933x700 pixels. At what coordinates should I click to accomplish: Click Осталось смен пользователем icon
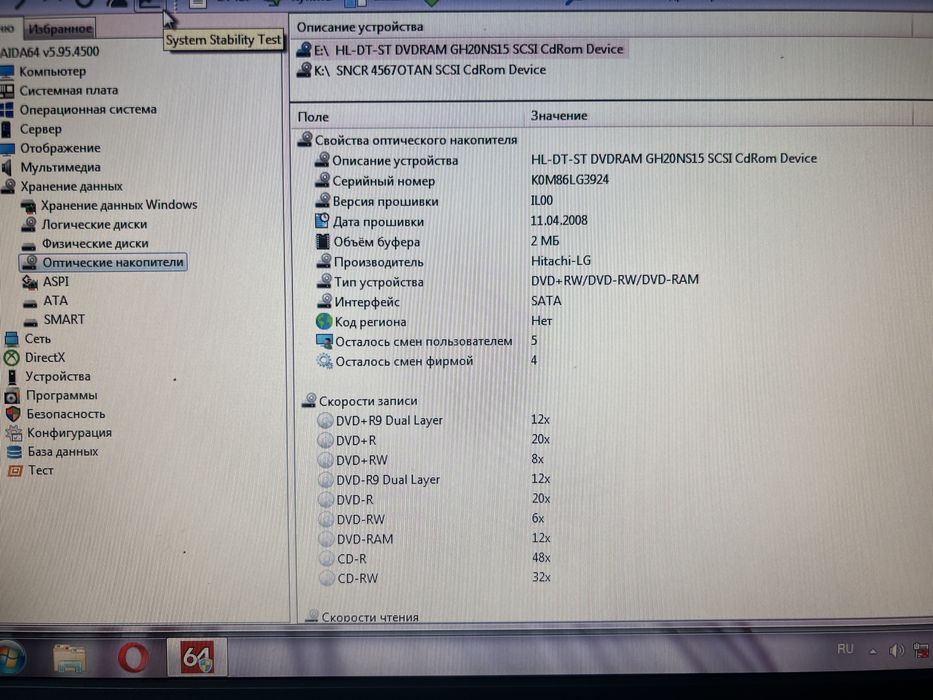pos(324,342)
